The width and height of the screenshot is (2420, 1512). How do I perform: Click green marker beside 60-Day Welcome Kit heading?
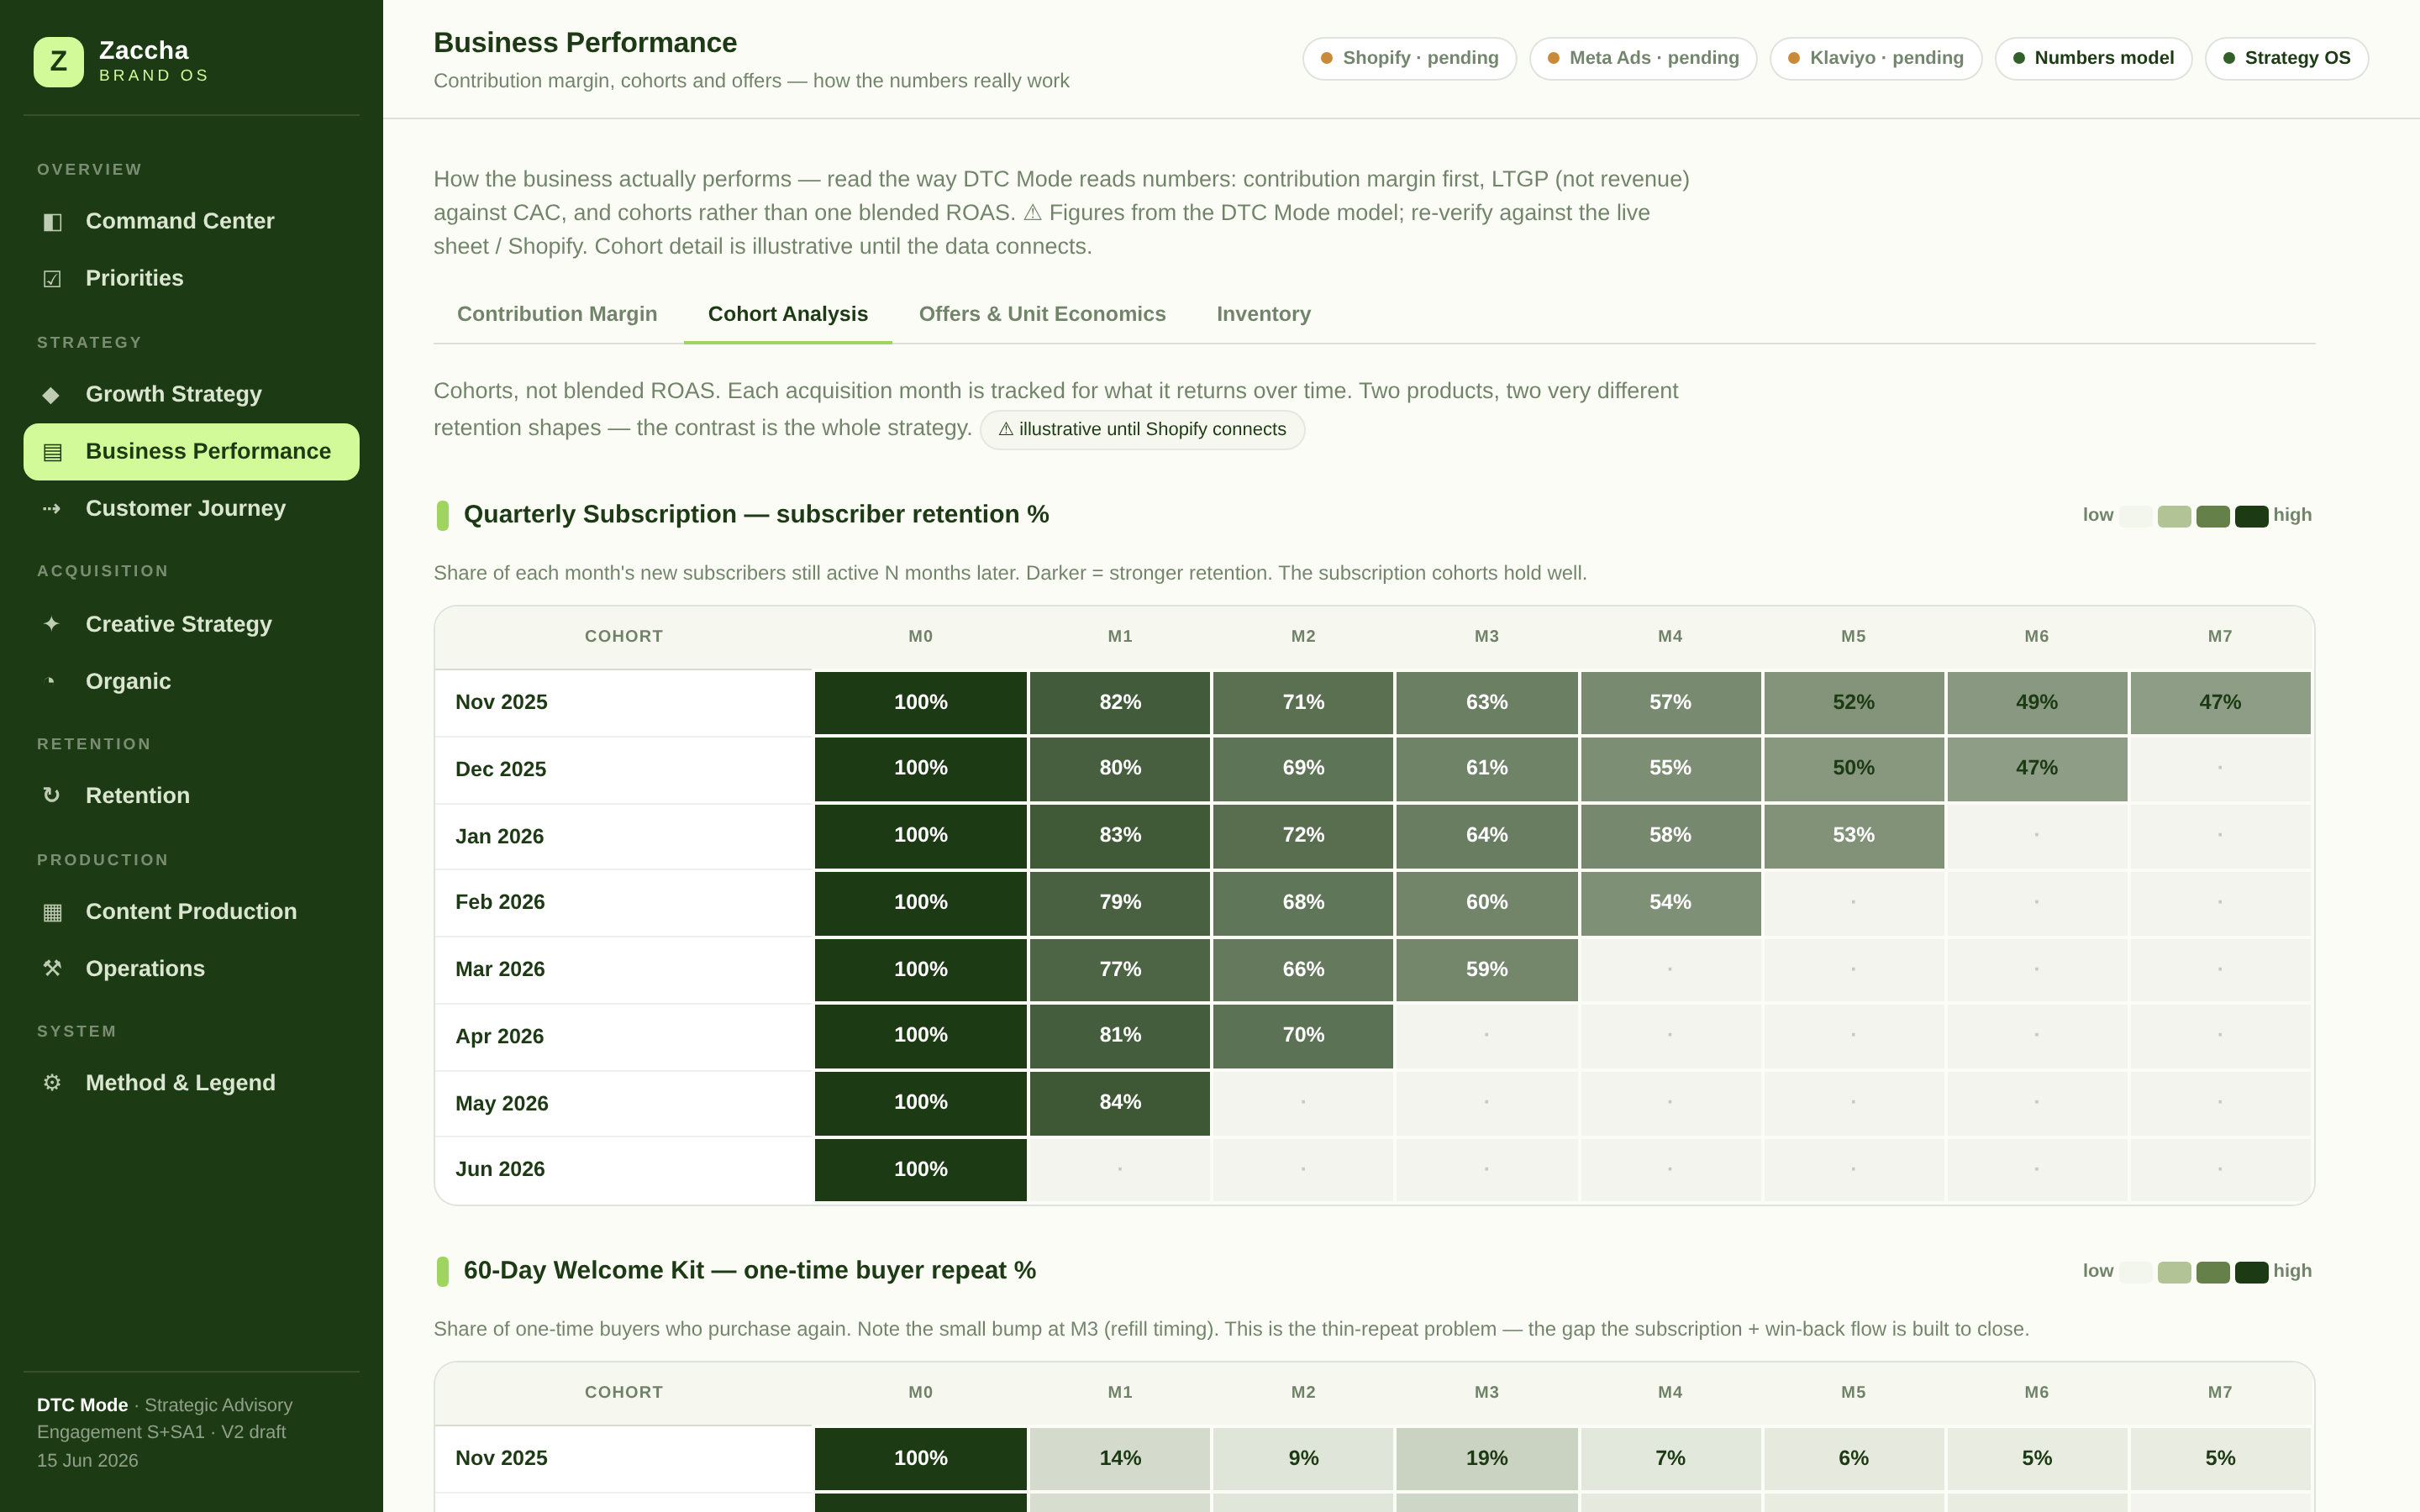point(442,1271)
